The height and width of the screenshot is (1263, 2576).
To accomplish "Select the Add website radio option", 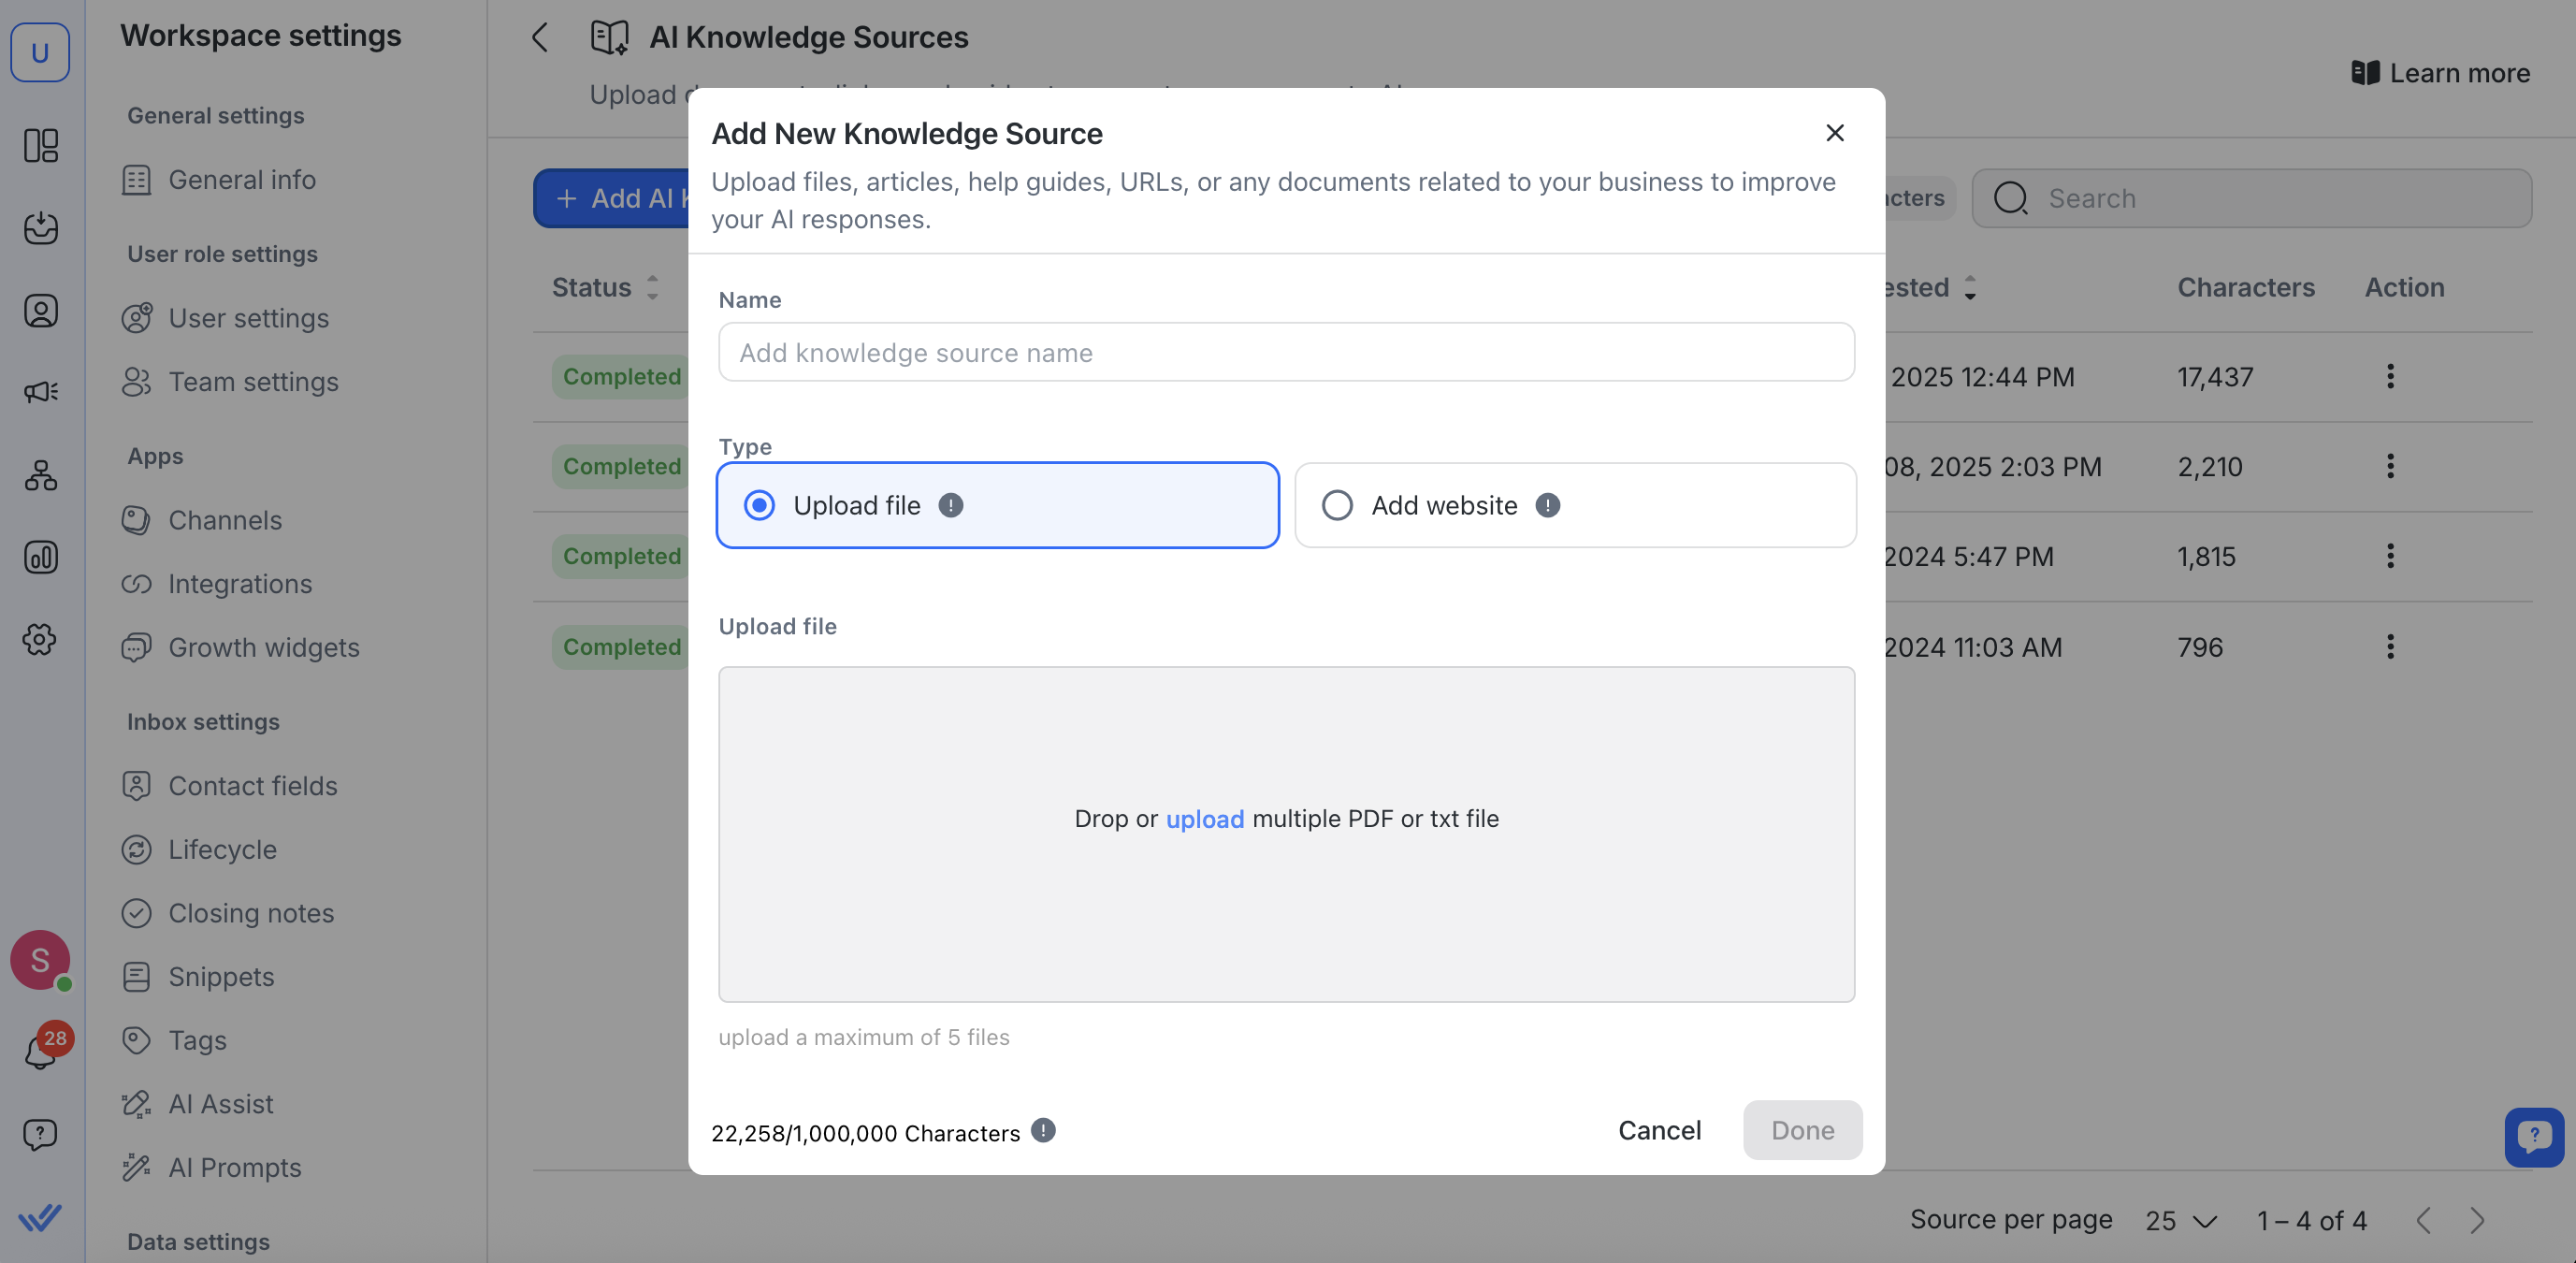I will pyautogui.click(x=1337, y=505).
